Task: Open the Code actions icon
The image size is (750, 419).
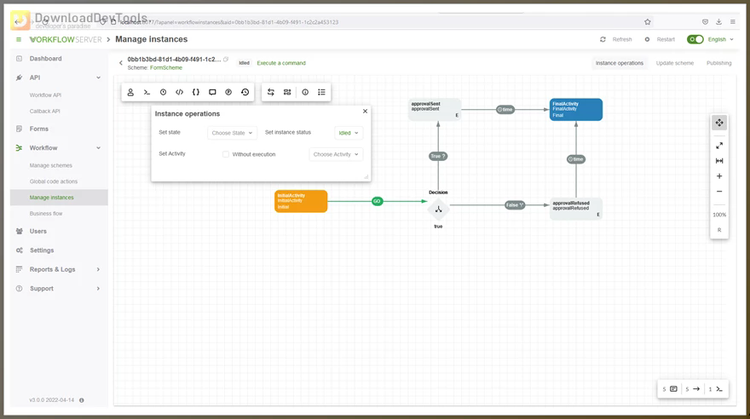Action: (x=179, y=92)
